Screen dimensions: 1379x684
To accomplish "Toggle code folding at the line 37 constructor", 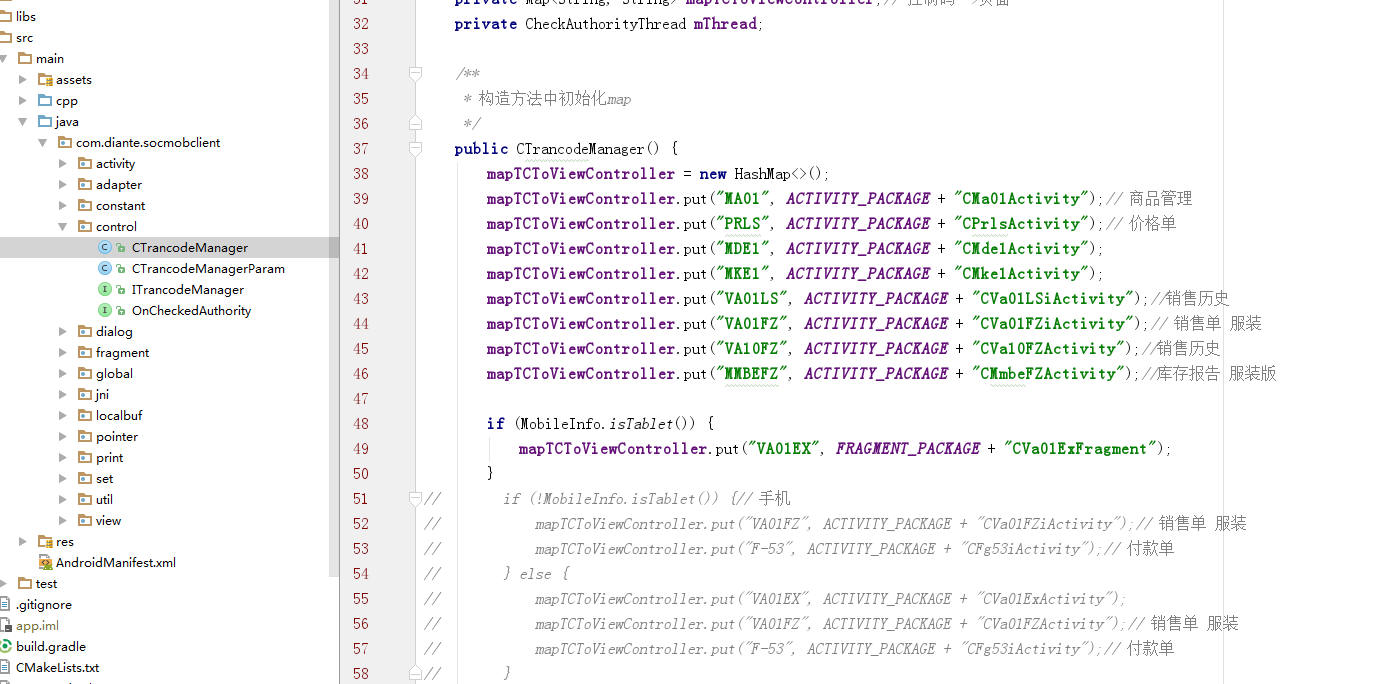I will tap(415, 149).
